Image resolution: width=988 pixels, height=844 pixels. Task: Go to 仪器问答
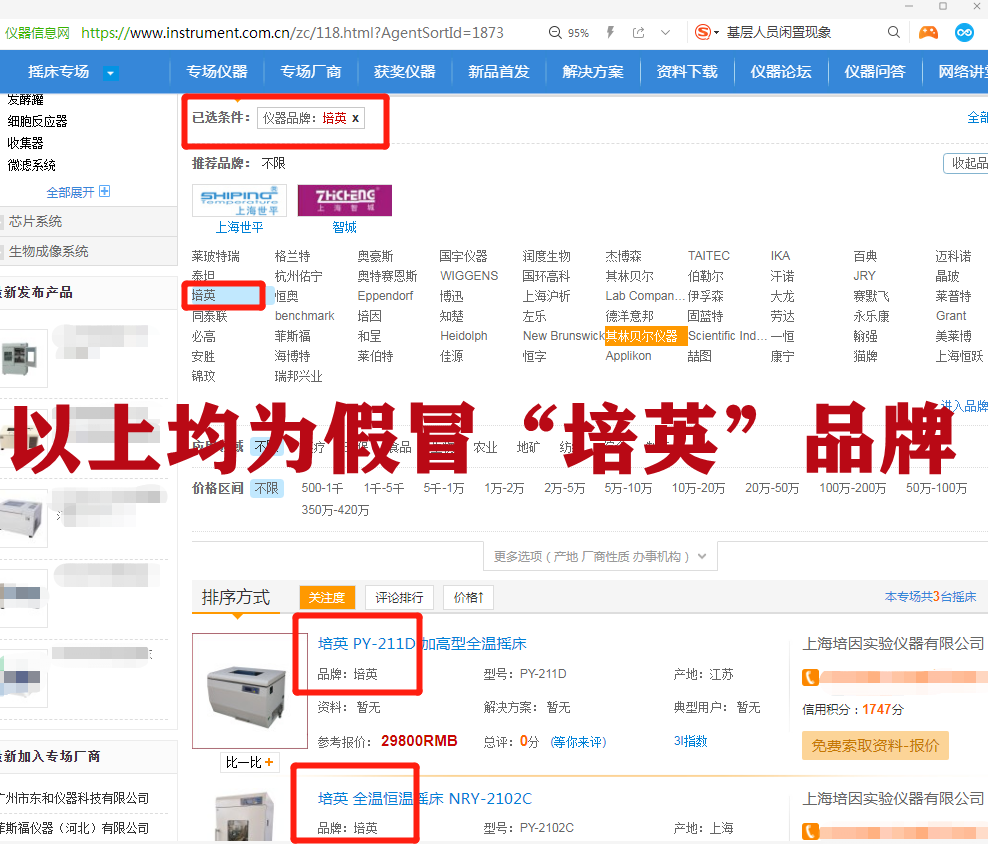pos(875,72)
